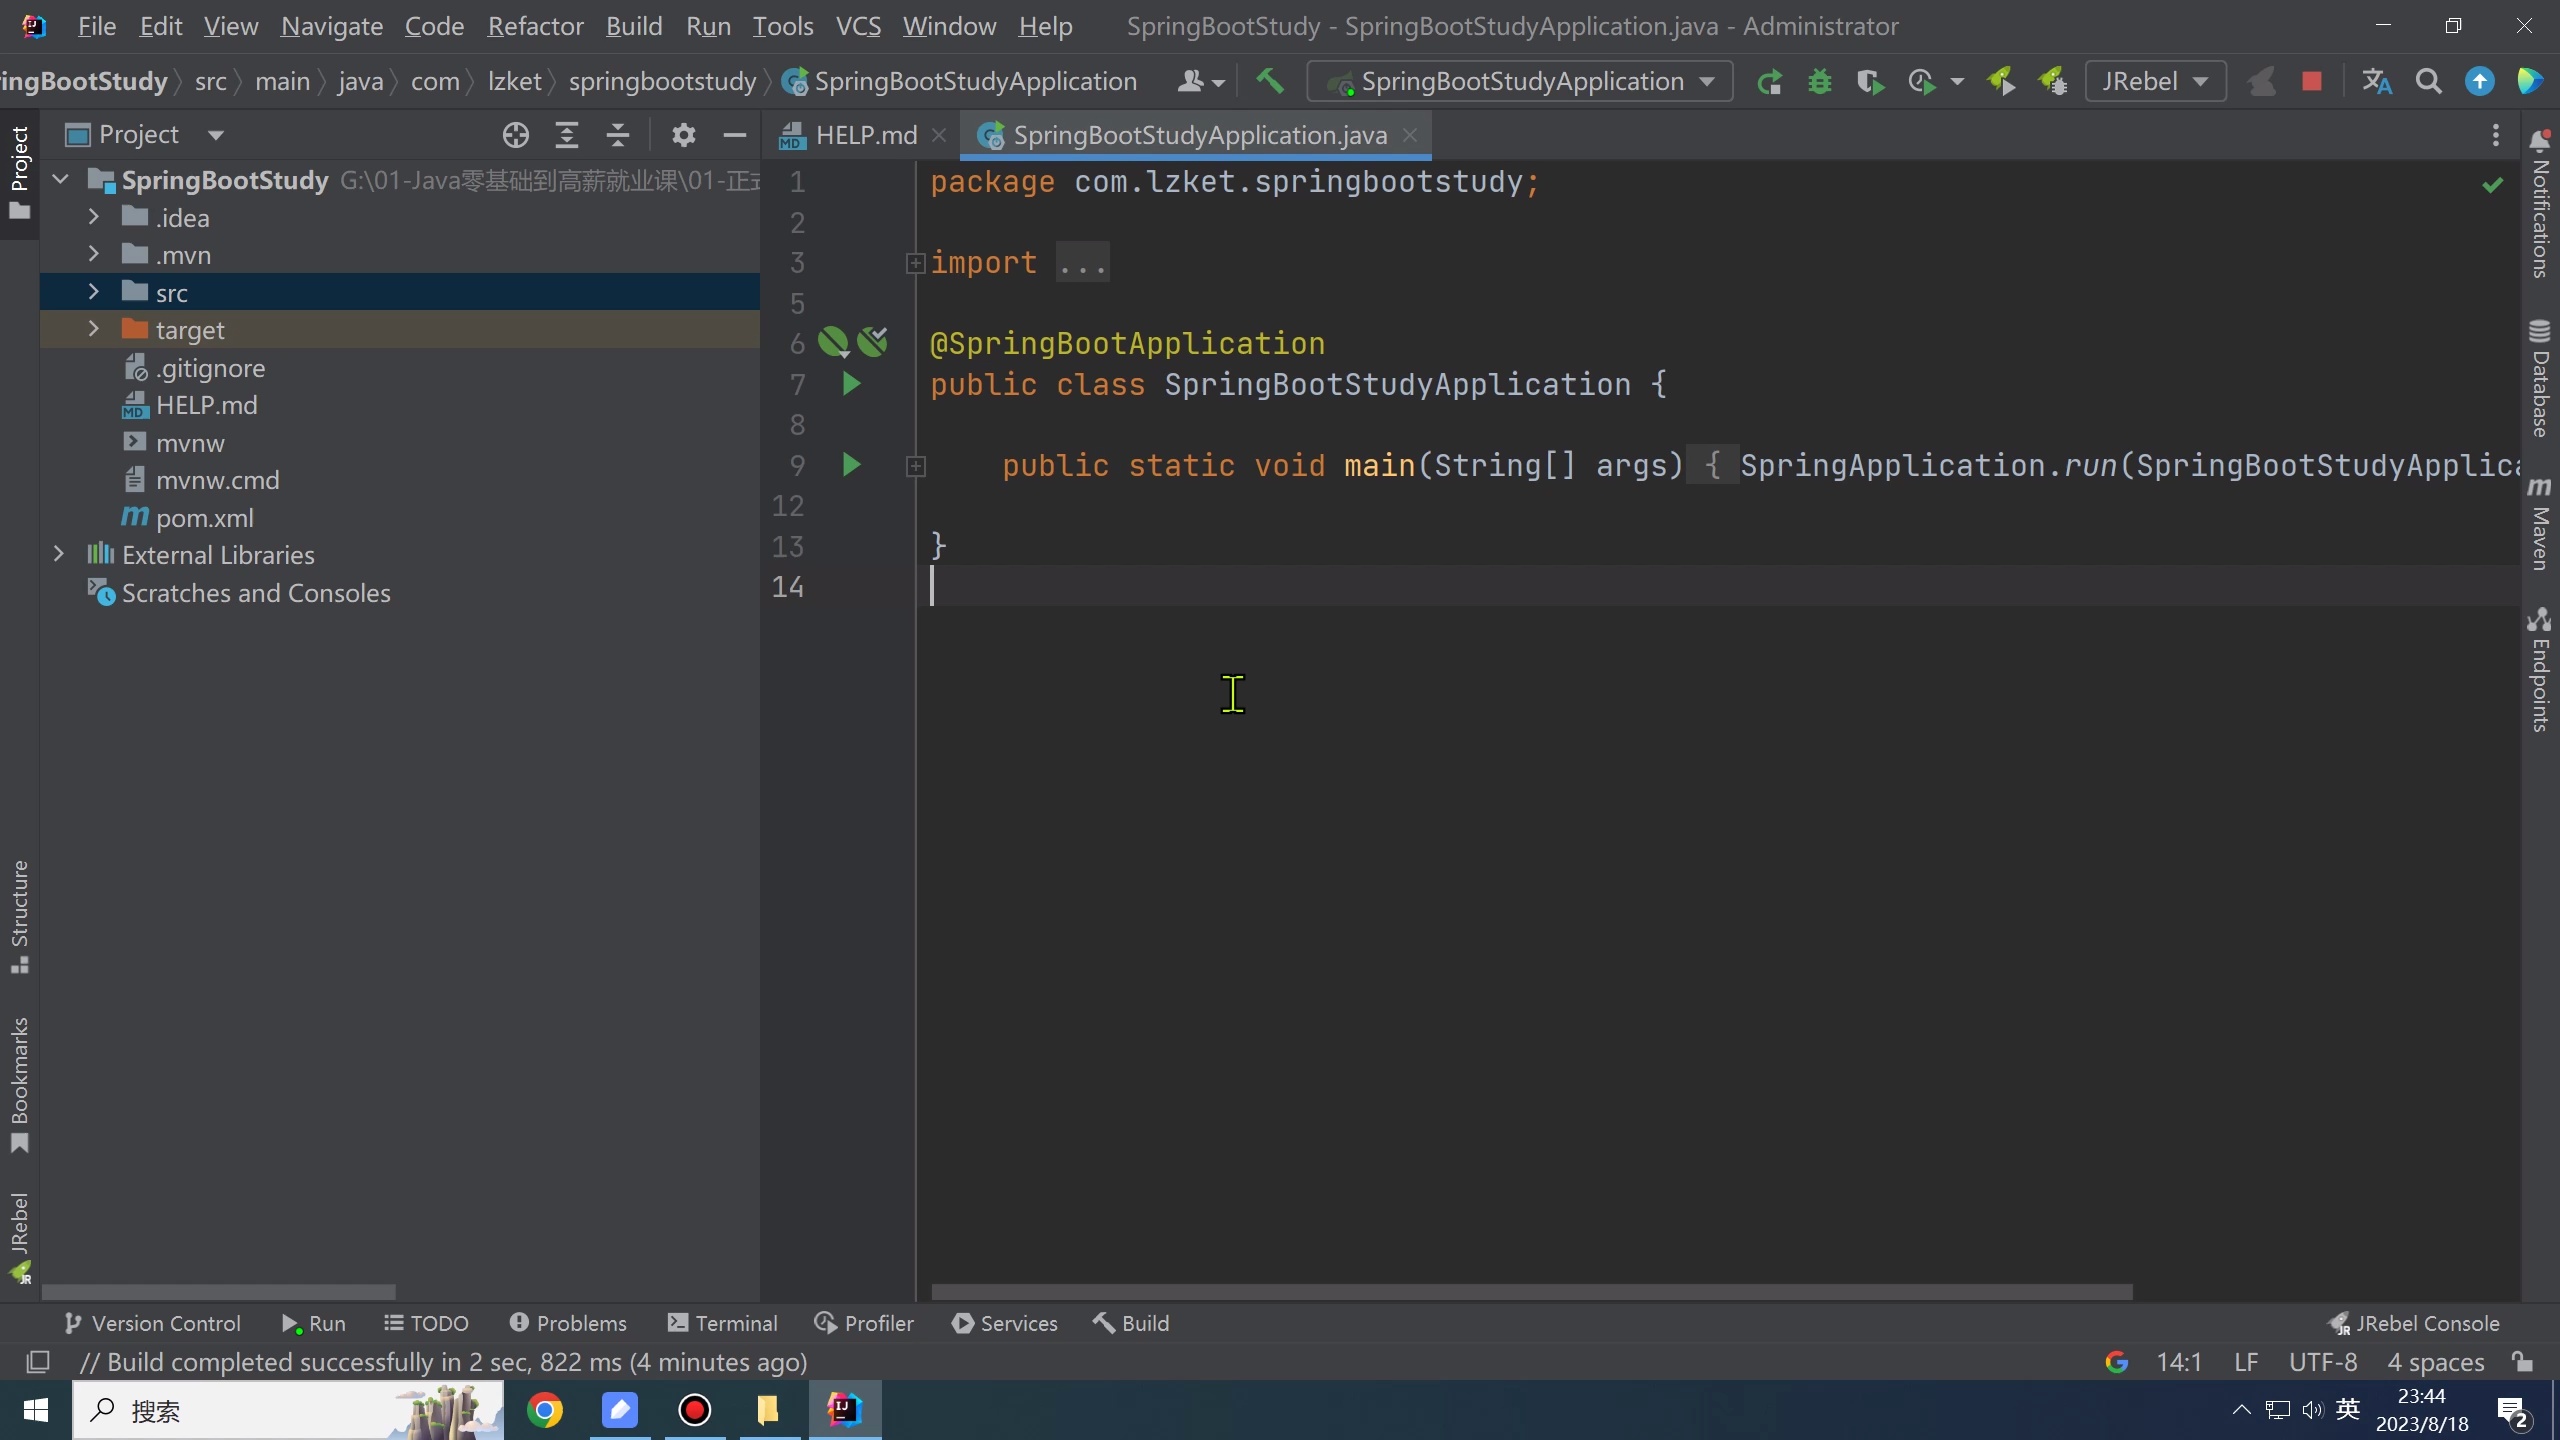The image size is (2560, 1440).
Task: Click the red Stop button in toolbar
Action: pos(2311,81)
